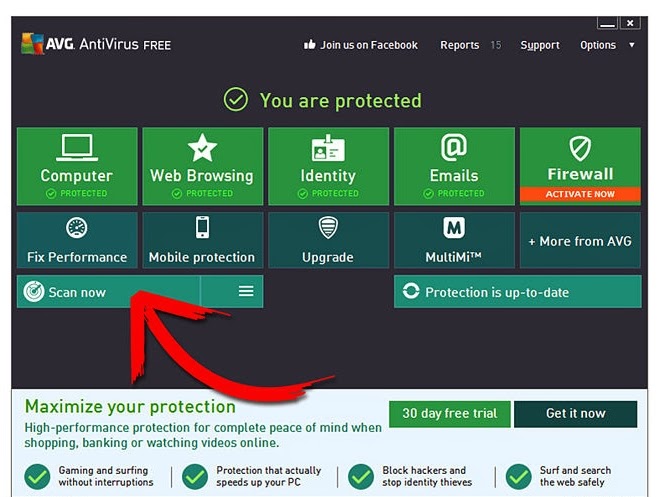Screen dimensions: 665x497
Task: Click Block hackers and stop identity thieves text
Action: (x=427, y=476)
